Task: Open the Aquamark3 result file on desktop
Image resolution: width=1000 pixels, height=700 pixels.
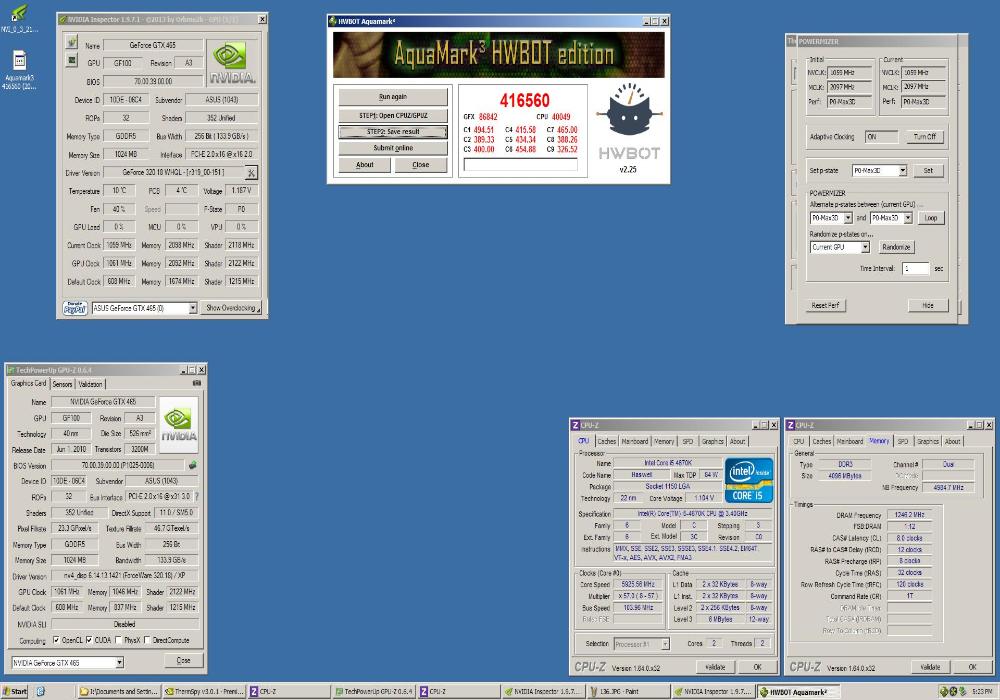Action: pyautogui.click(x=19, y=61)
